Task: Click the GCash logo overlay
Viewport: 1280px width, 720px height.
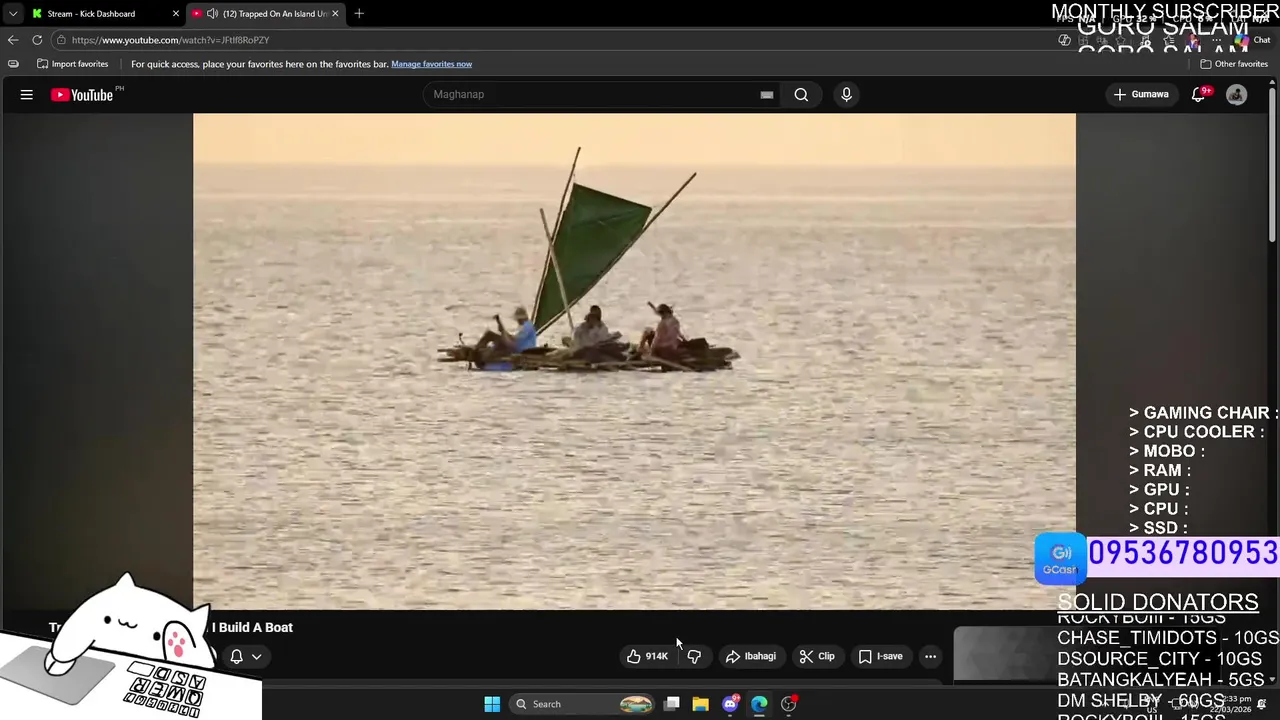Action: pos(1060,558)
